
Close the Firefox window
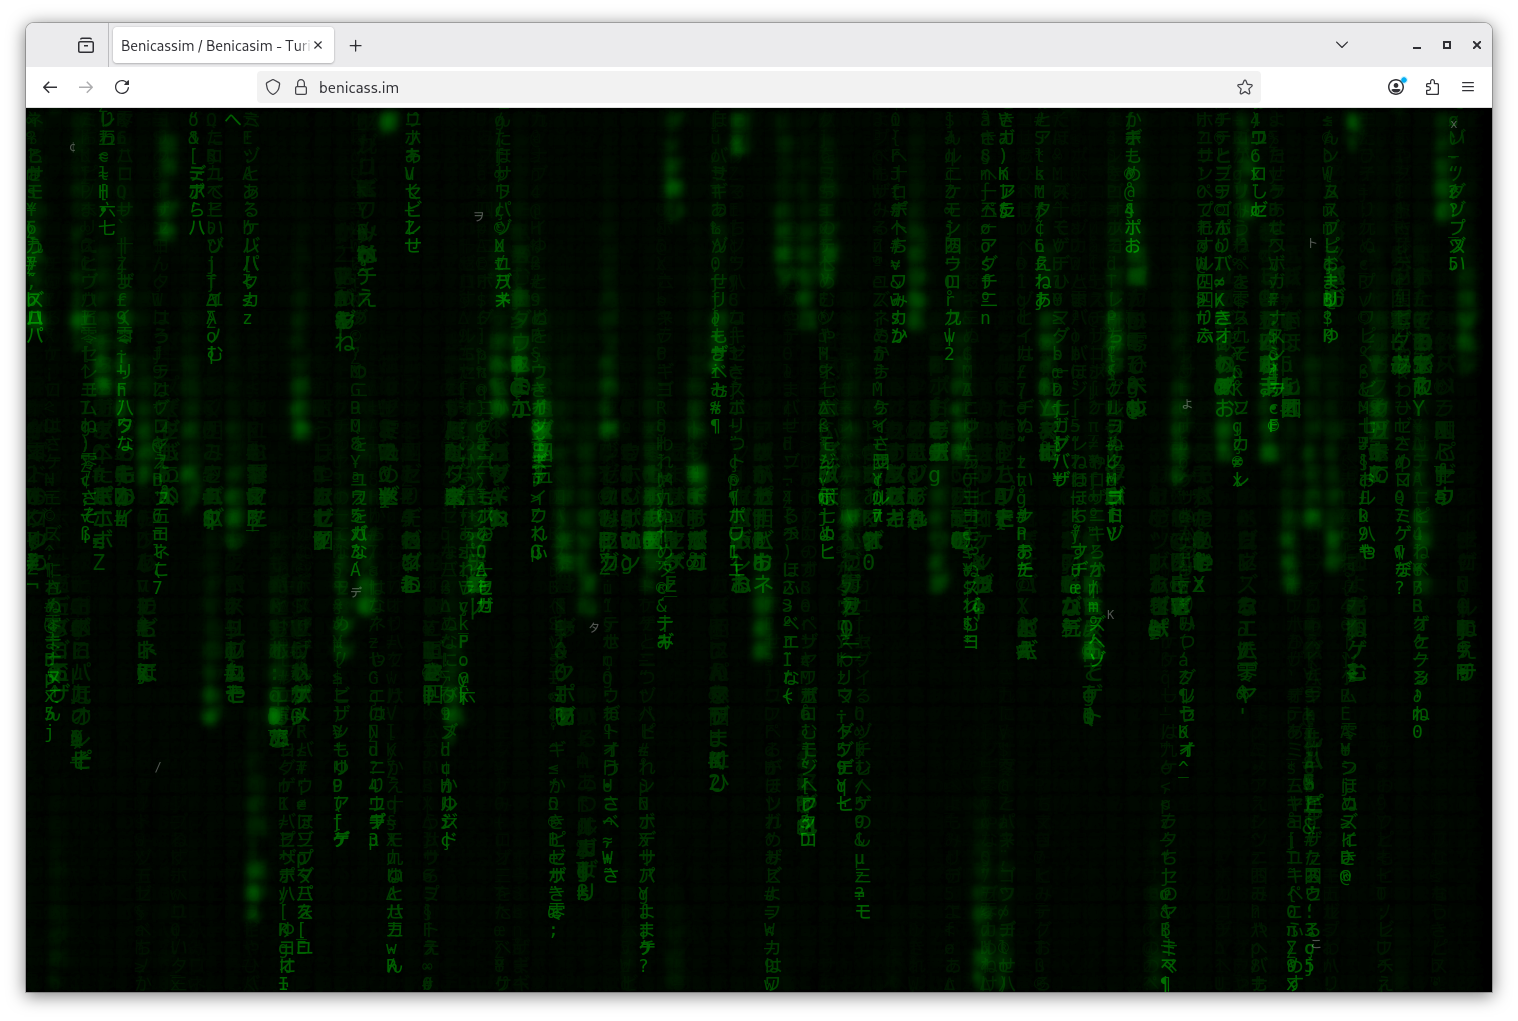coord(1476,45)
